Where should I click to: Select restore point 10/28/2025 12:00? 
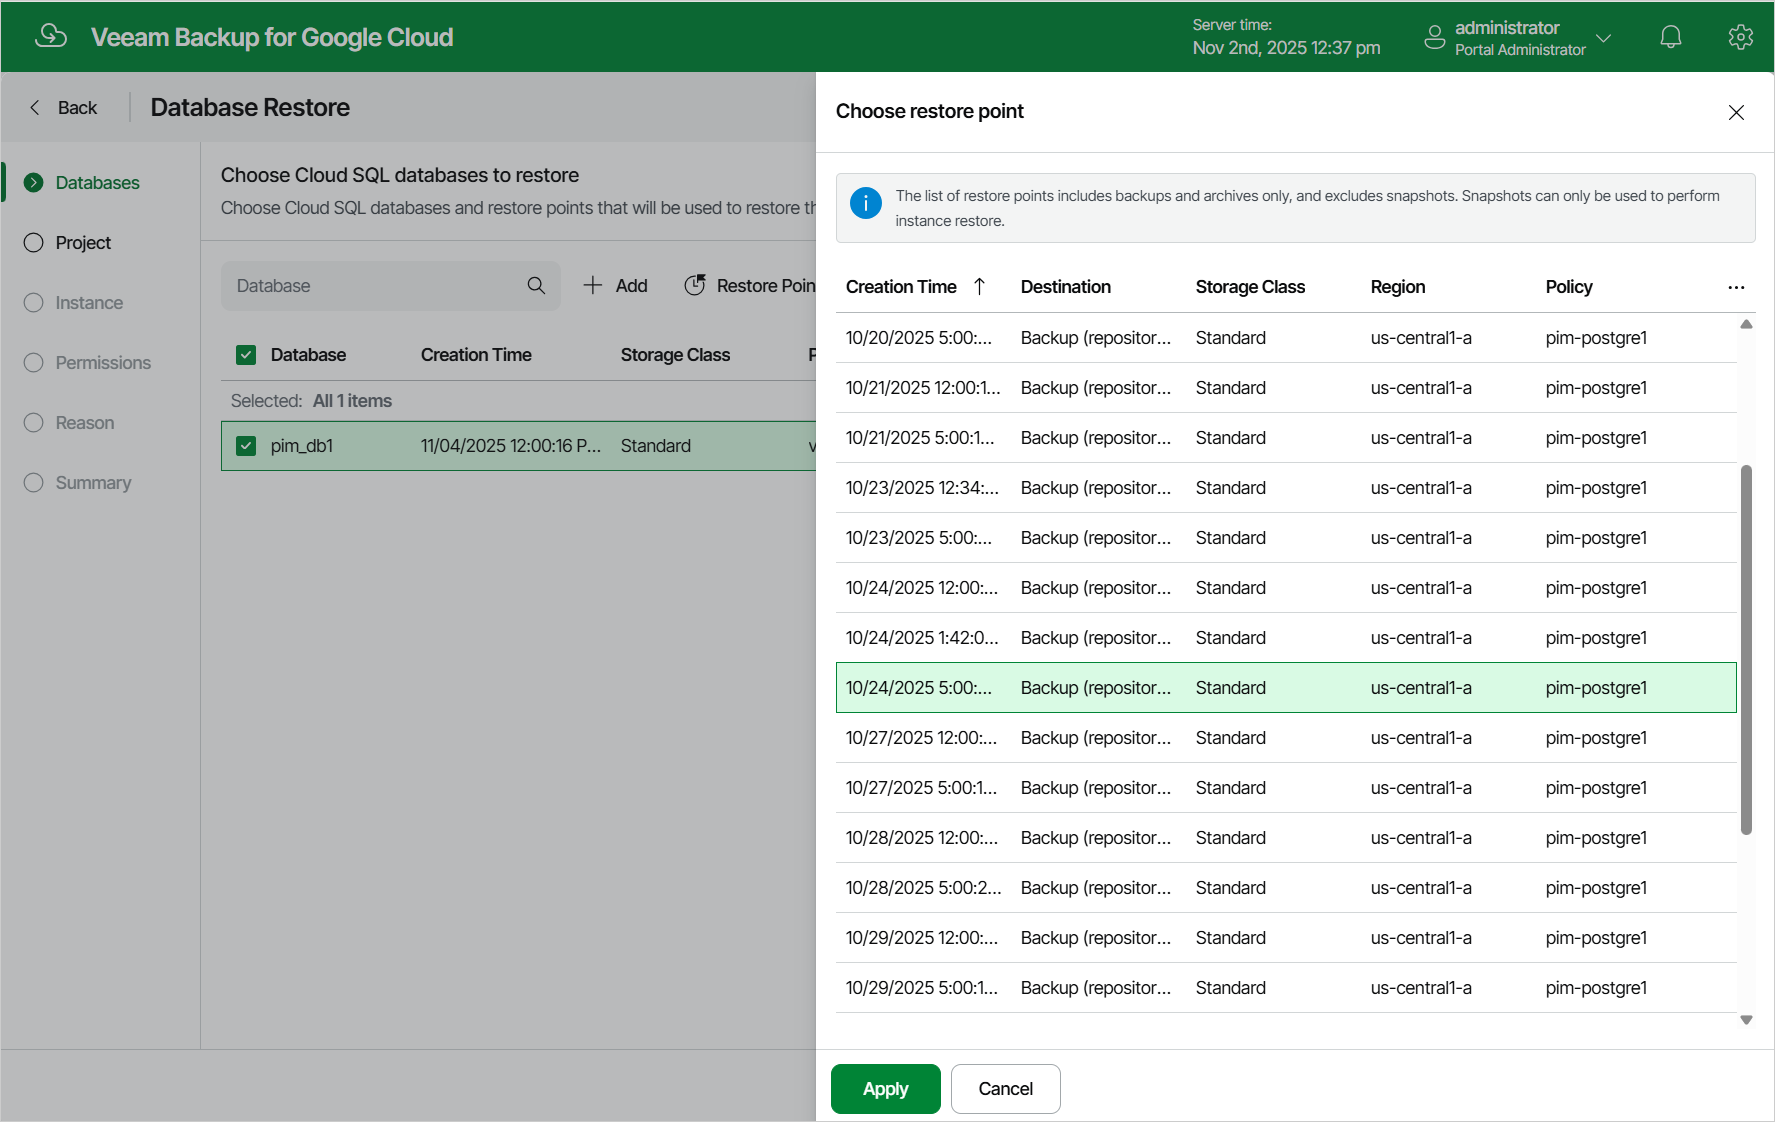click(x=1286, y=838)
